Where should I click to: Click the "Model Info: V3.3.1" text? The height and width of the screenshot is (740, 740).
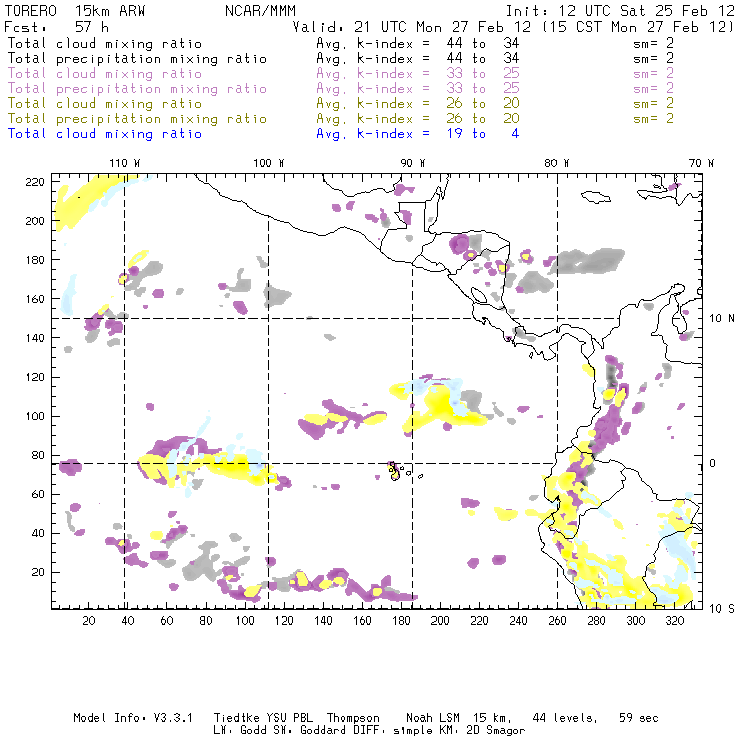133,718
